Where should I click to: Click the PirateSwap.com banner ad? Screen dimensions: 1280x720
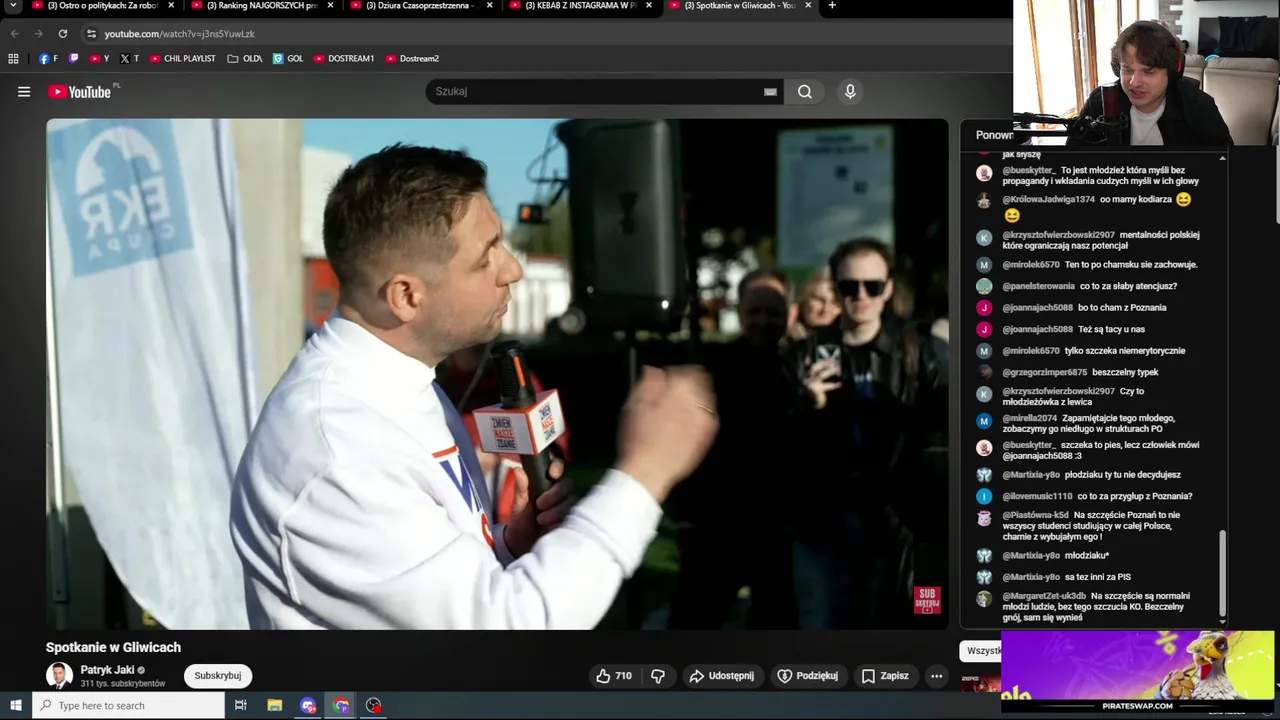click(x=1138, y=671)
